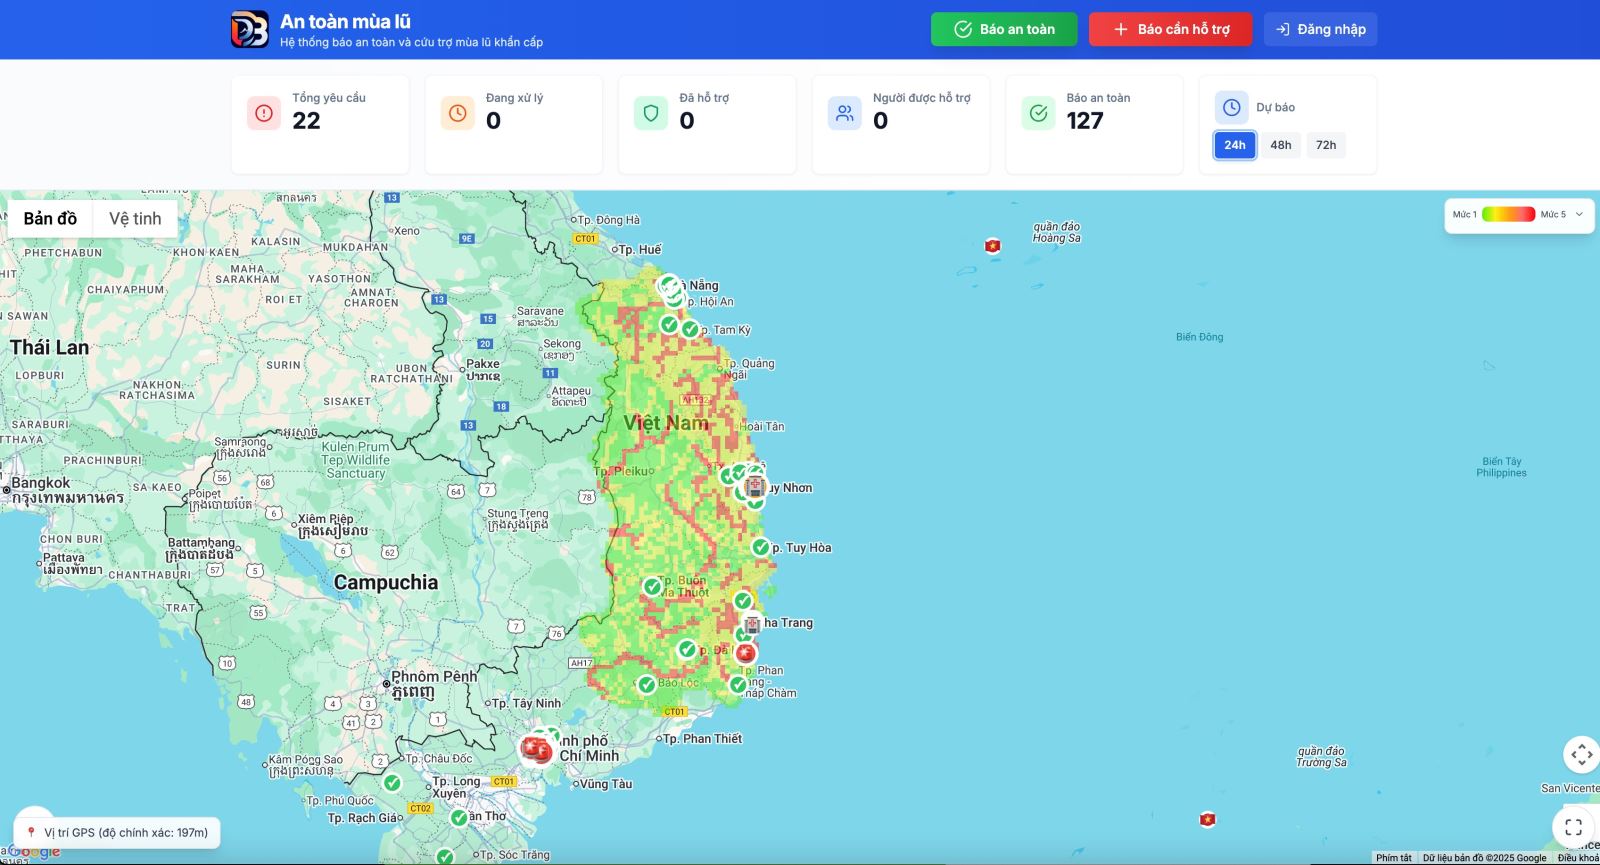Viewport: 1600px width, 865px height.
Task: Switch to the Bản đồ map view
Action: coord(50,219)
